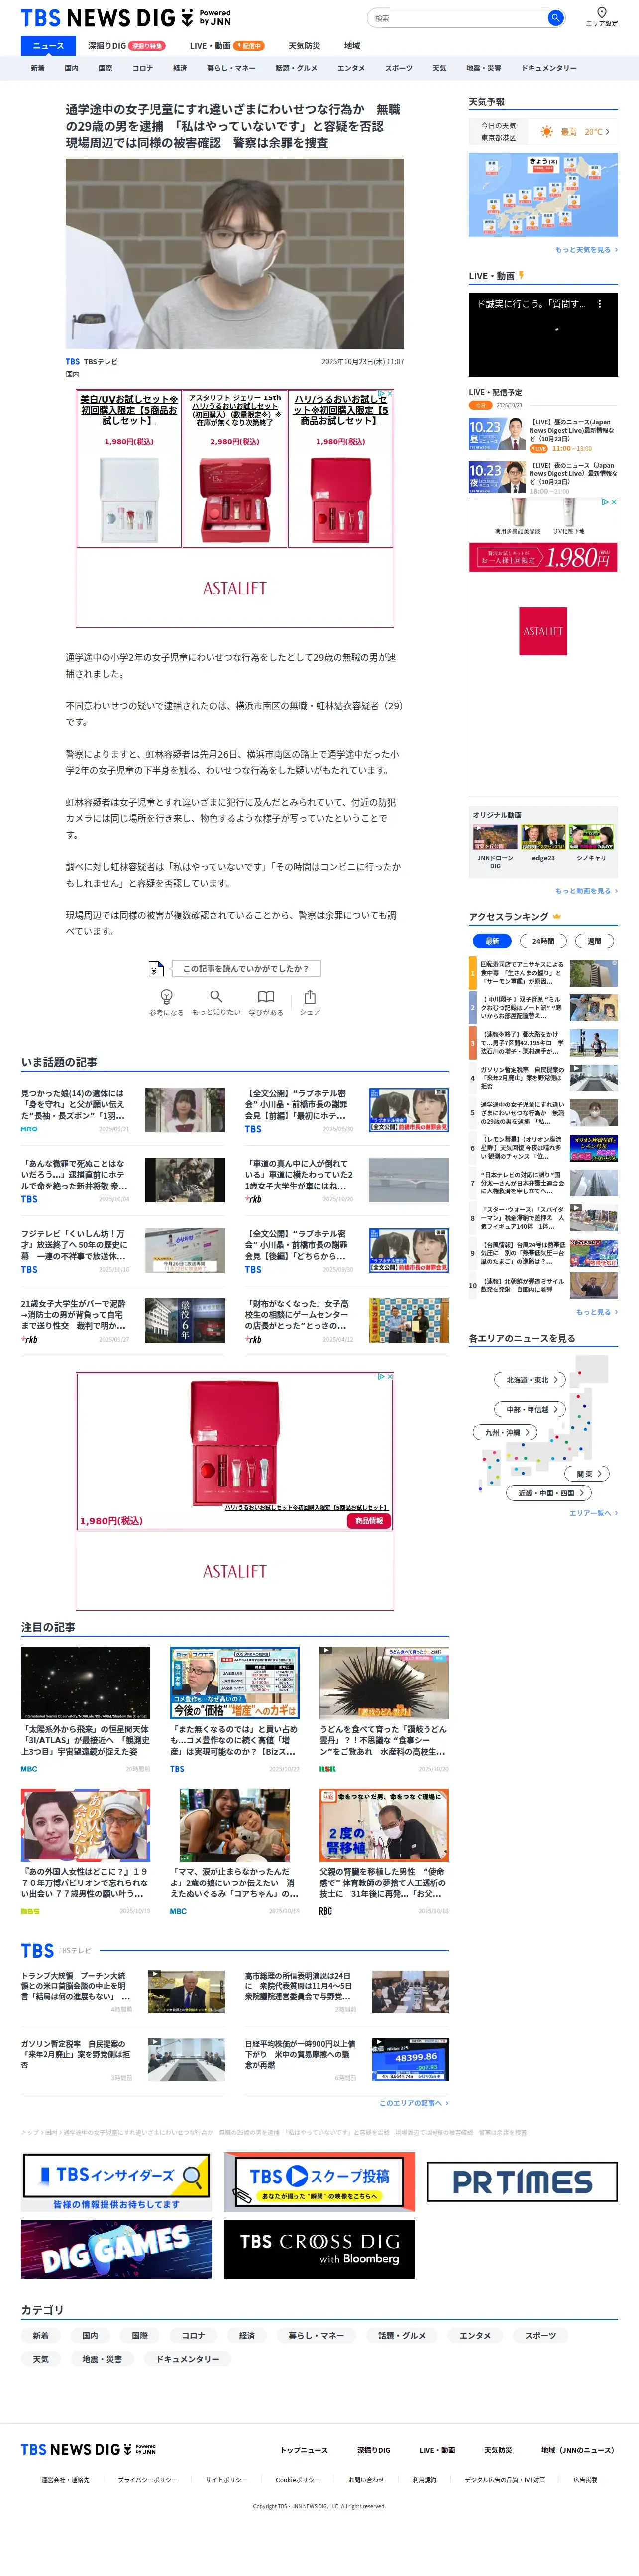This screenshot has width=639, height=2576.
Task: Click the 経済 pill in footer カテゴリ
Action: click(x=247, y=2335)
